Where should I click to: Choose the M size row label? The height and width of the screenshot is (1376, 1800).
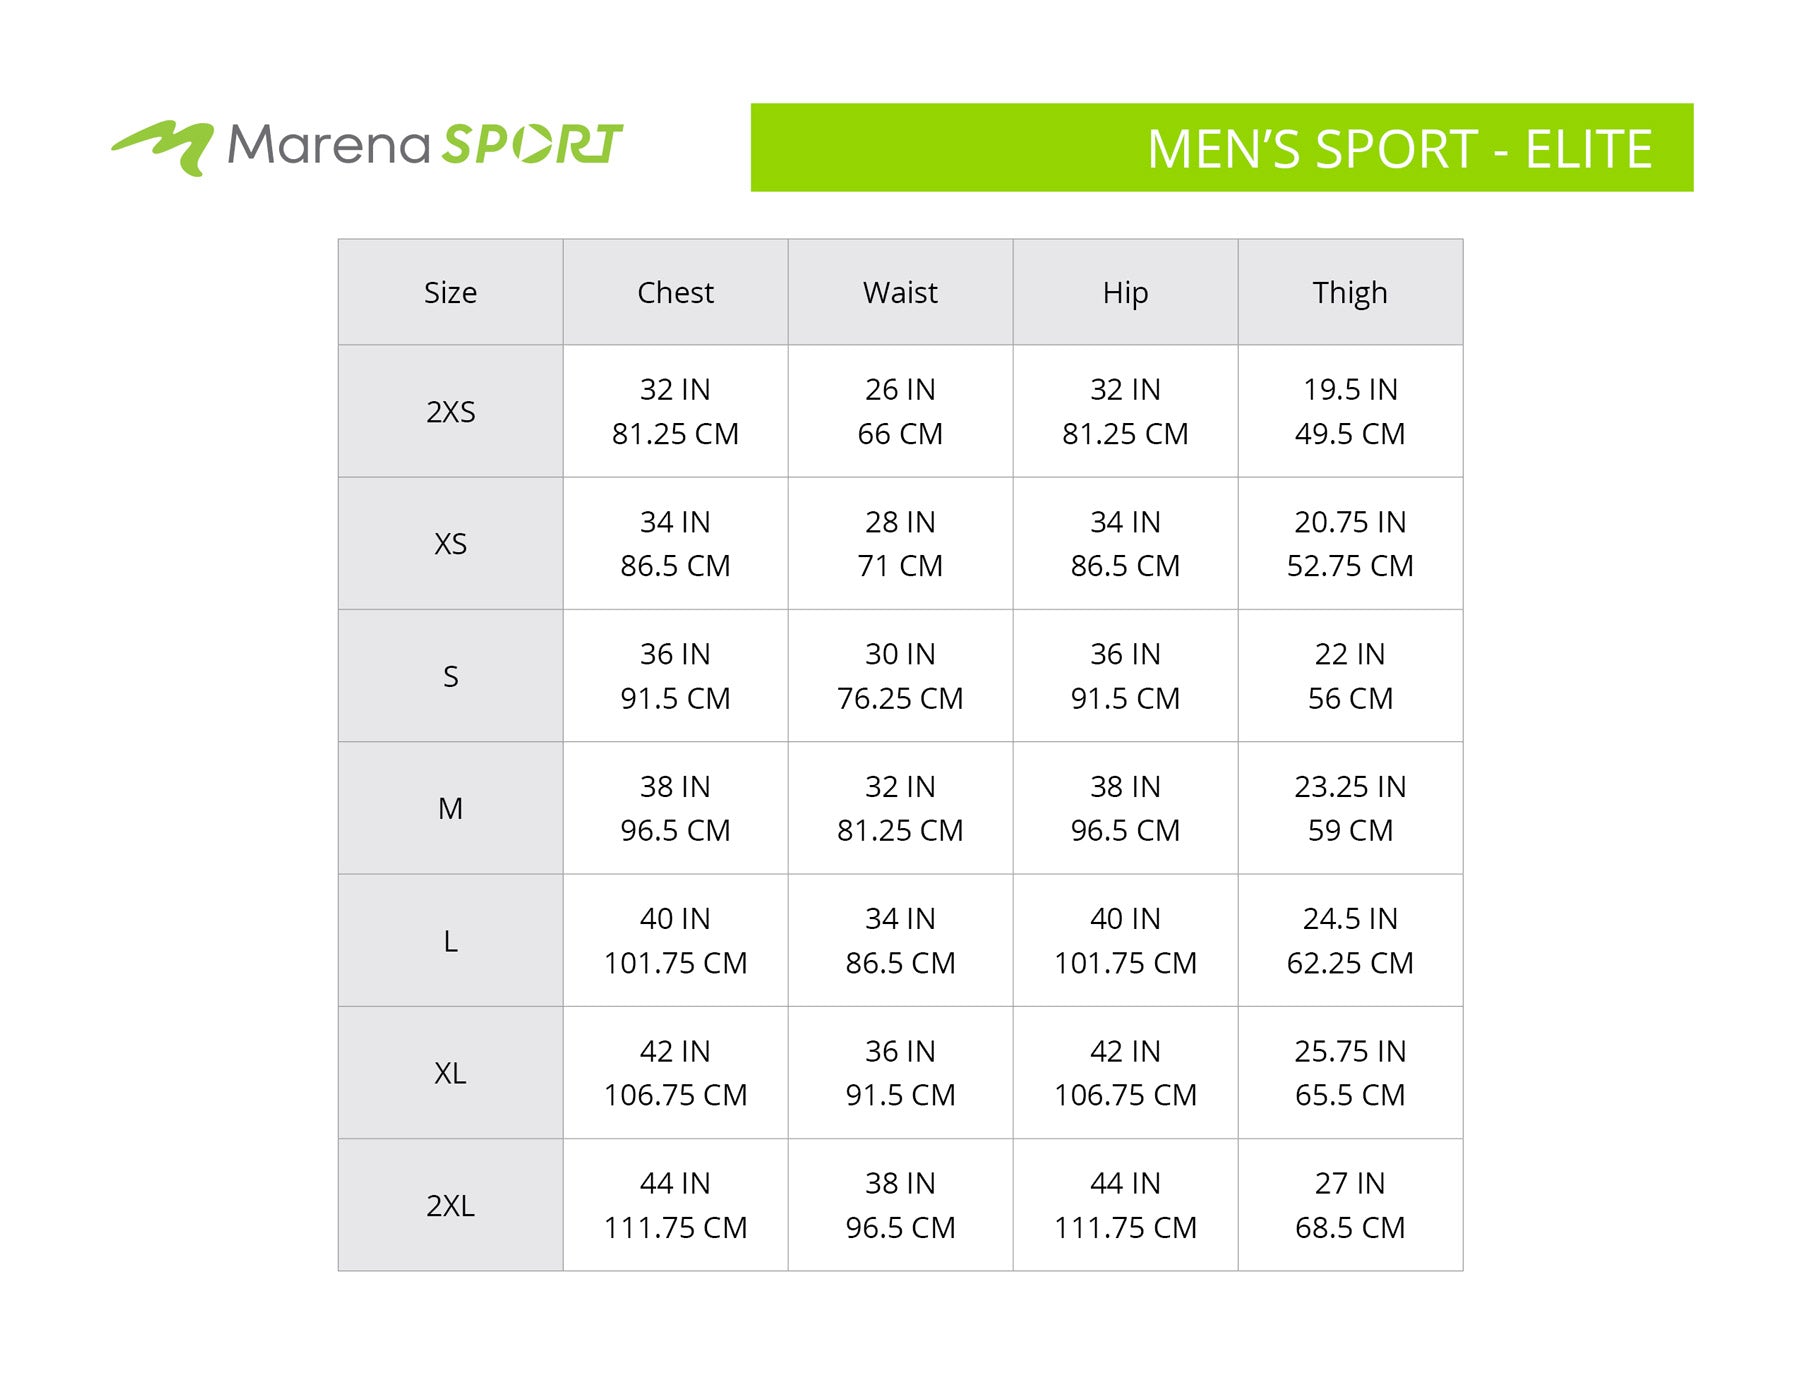point(450,809)
